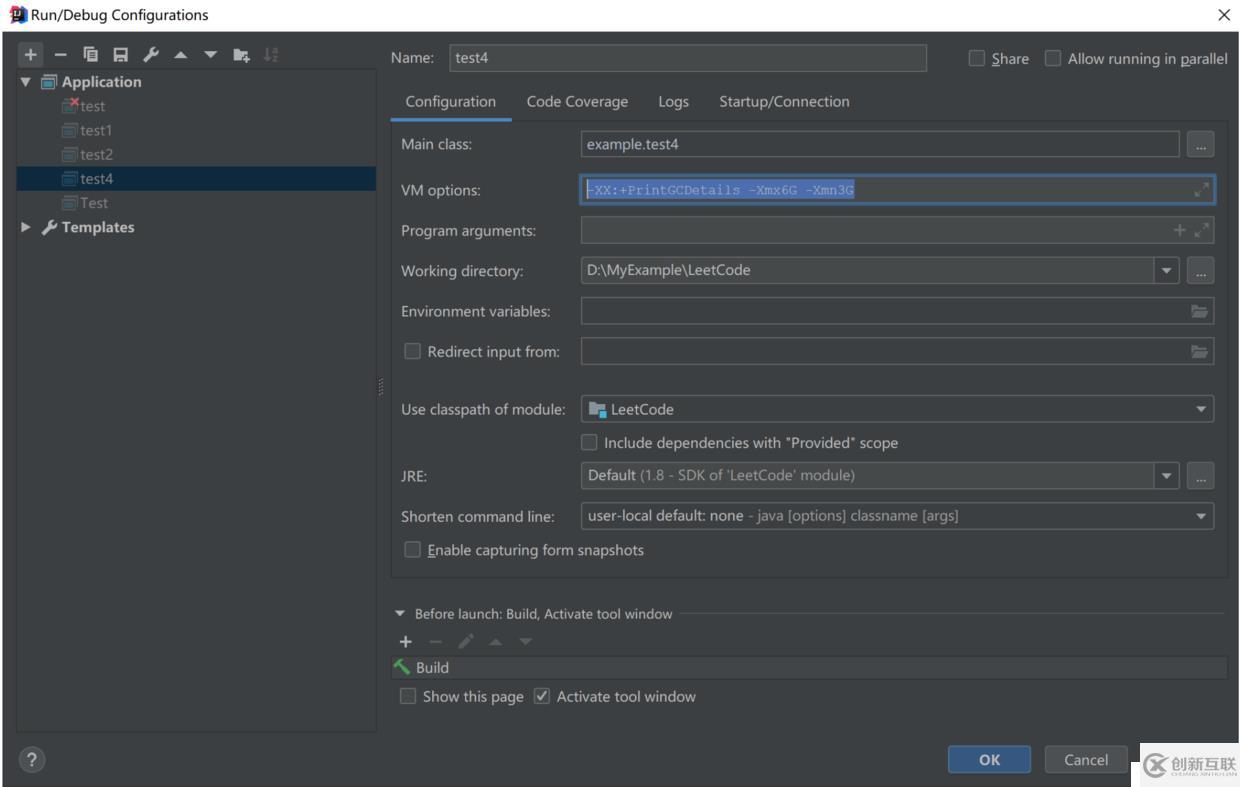Expand the VM options field editor

1201,190
